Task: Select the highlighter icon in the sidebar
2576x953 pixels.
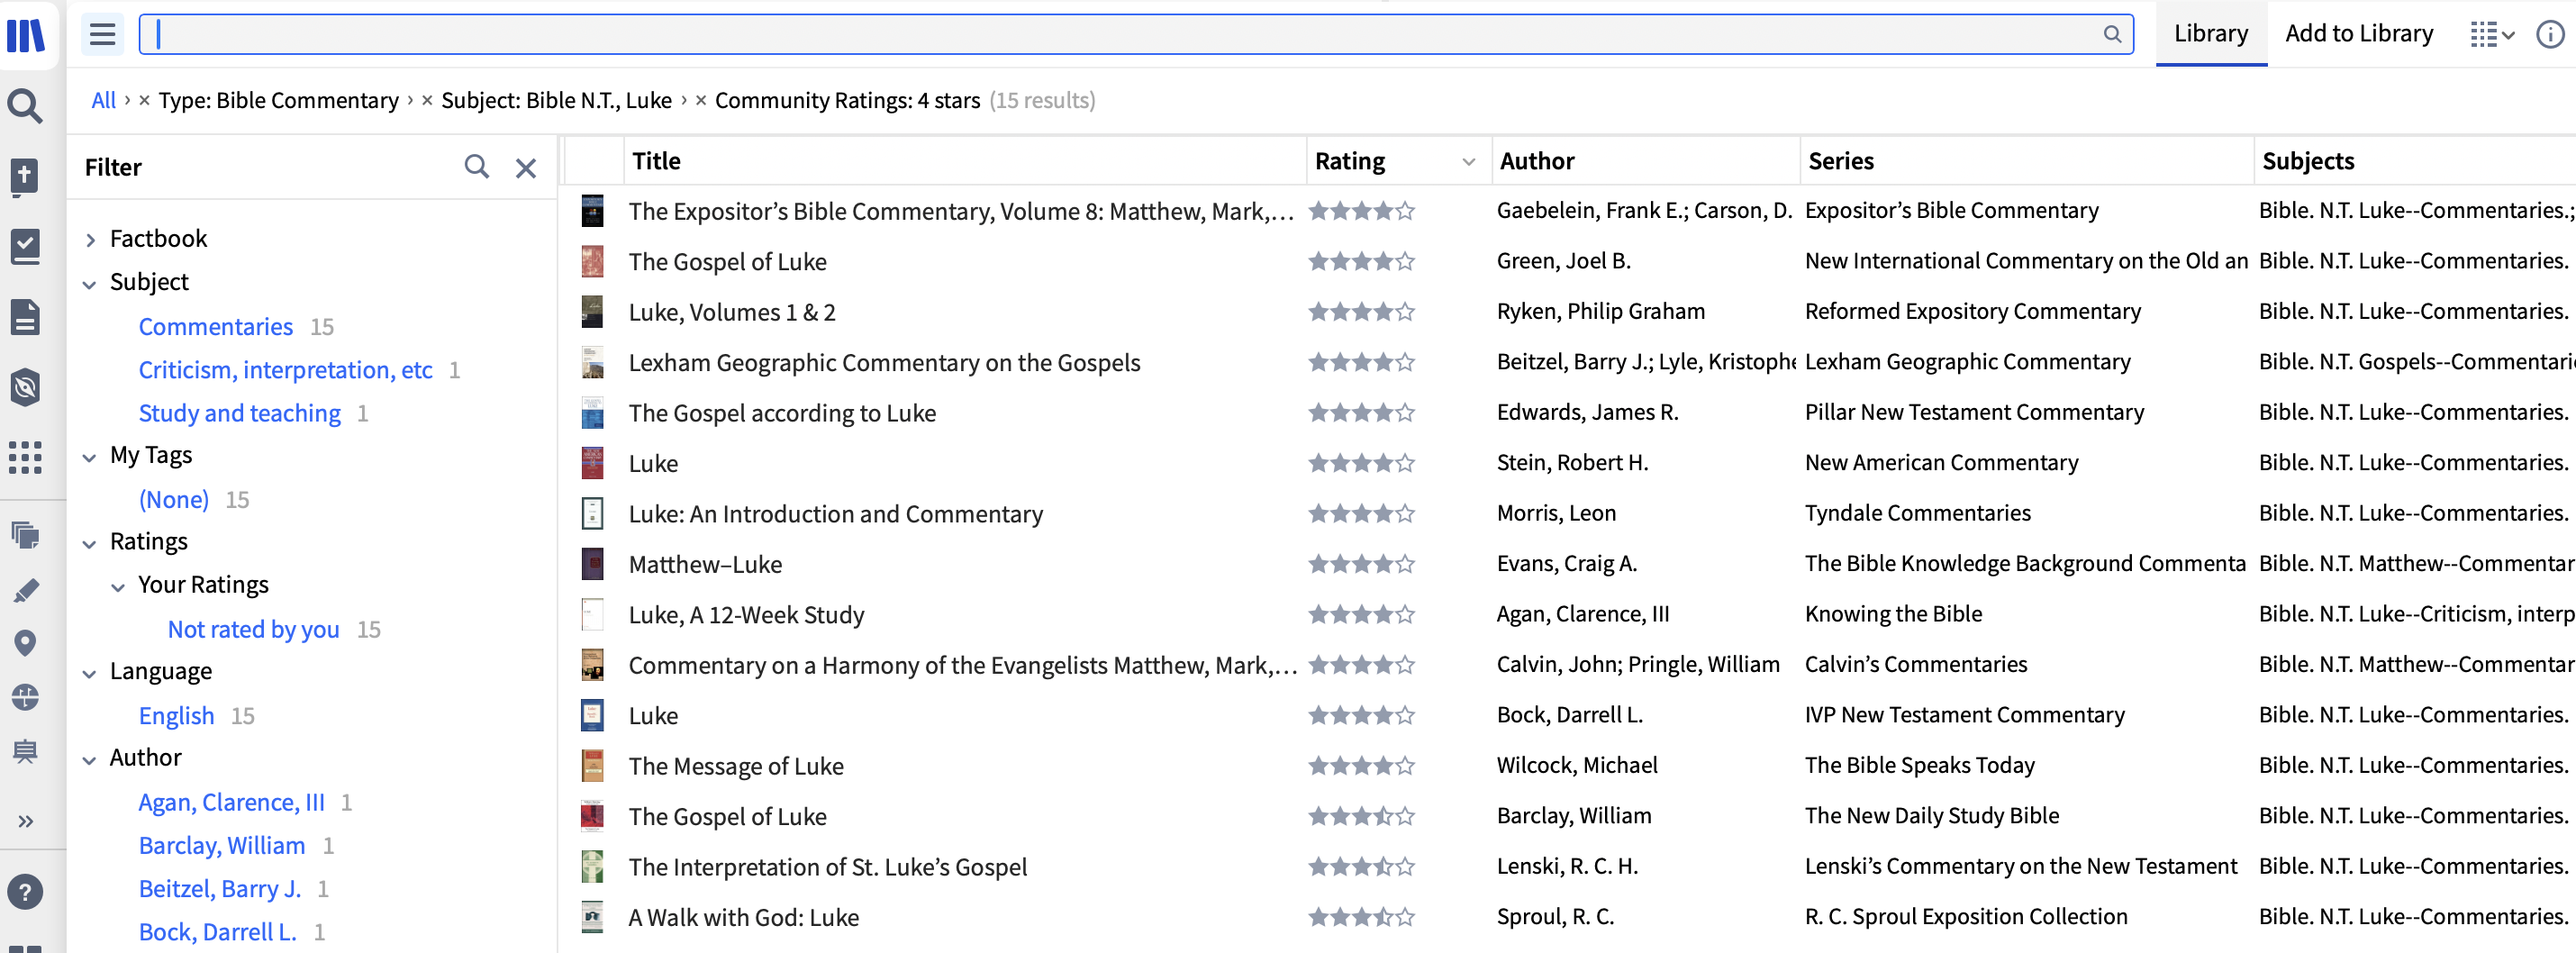Action: coord(25,590)
